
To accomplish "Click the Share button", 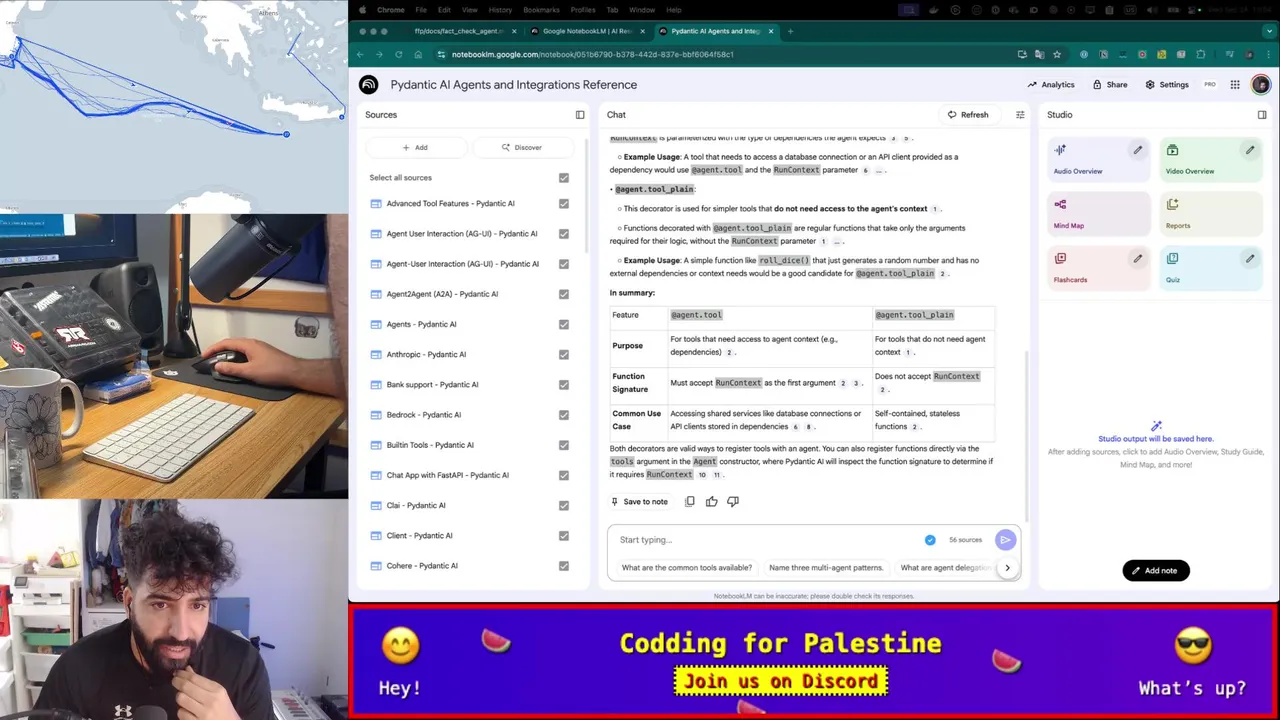I will point(1110,85).
